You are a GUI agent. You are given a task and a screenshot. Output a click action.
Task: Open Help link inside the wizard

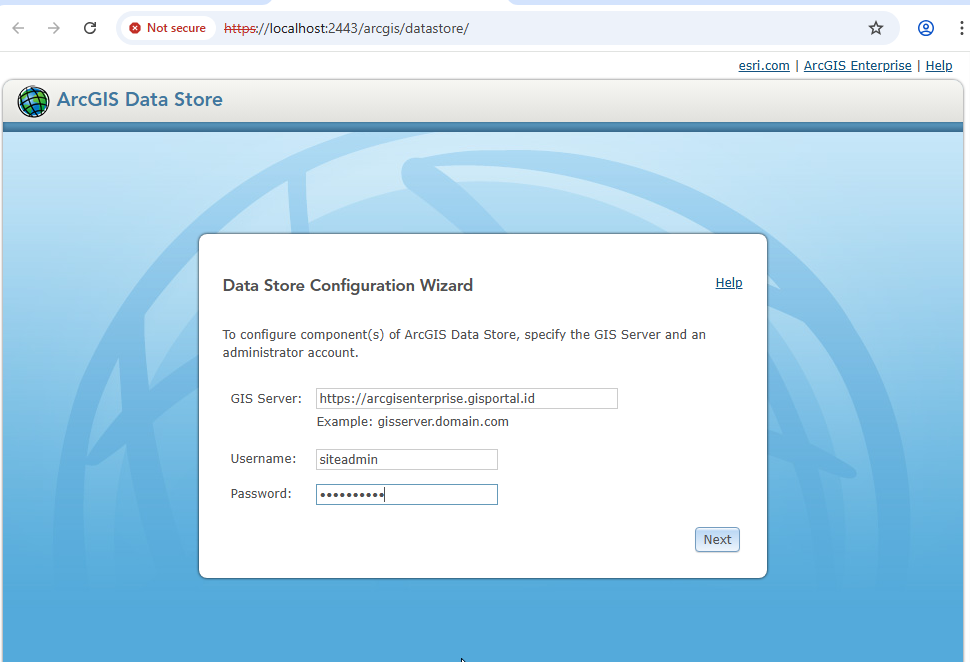coord(729,283)
